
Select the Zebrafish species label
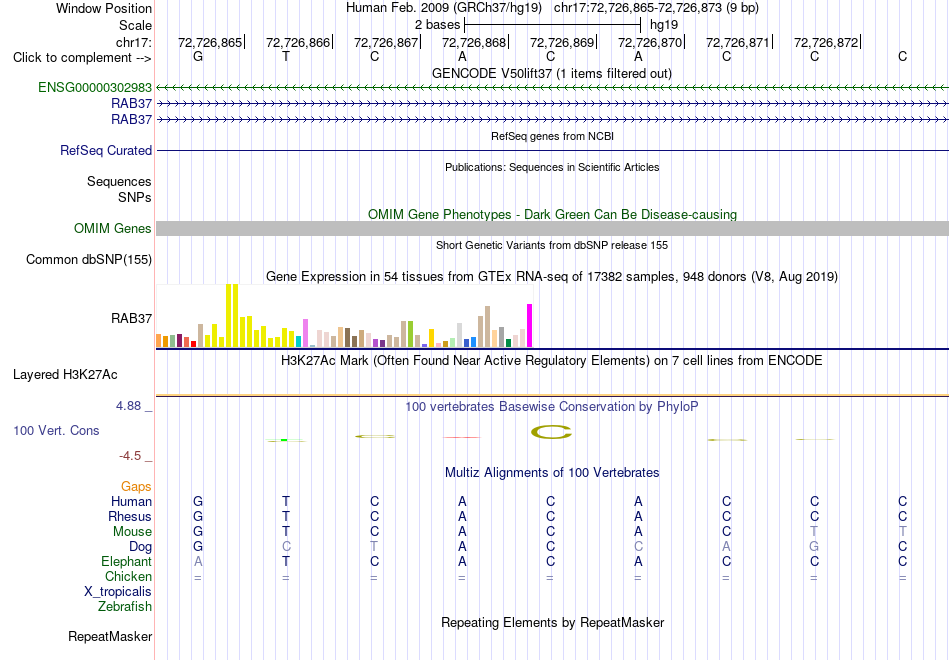tap(125, 606)
